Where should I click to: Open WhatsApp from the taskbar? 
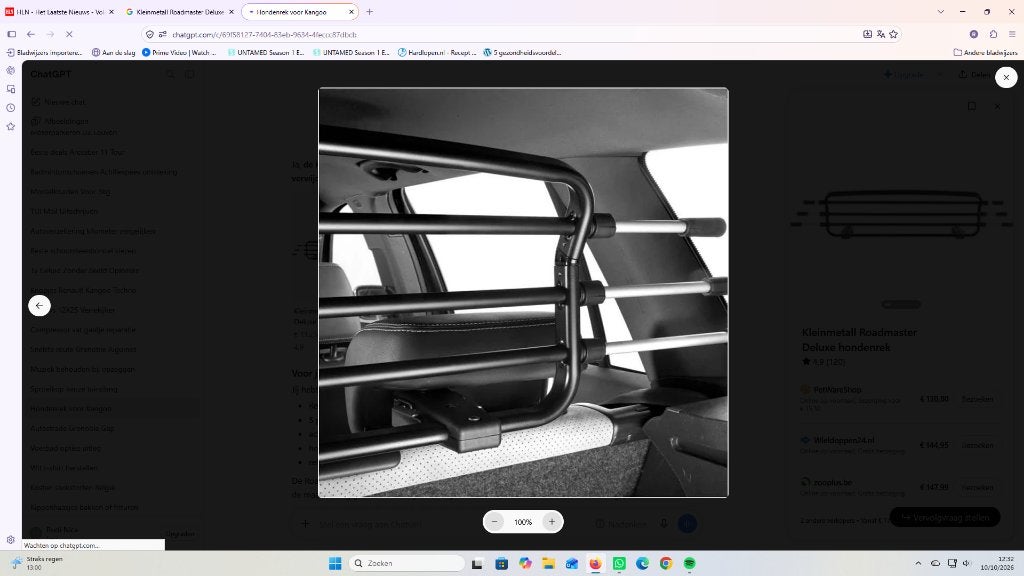click(x=619, y=563)
